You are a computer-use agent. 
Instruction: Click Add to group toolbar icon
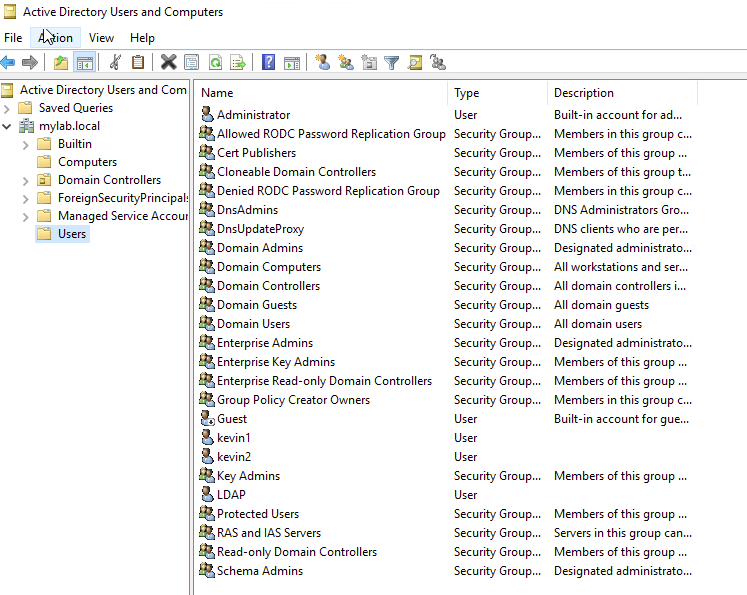438,62
